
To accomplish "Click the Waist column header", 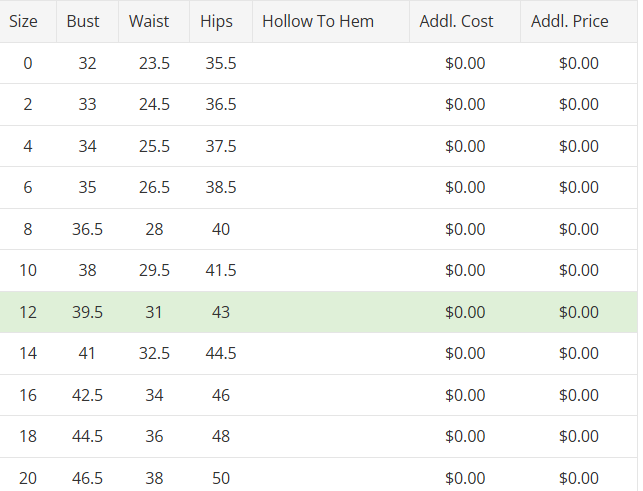I will pyautogui.click(x=150, y=21).
